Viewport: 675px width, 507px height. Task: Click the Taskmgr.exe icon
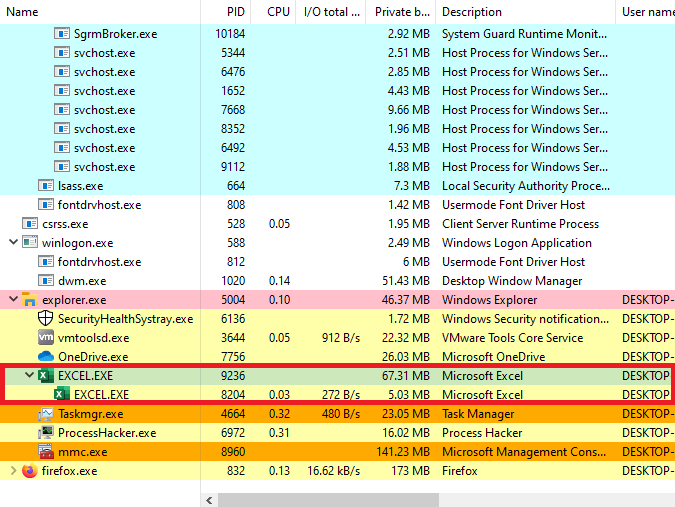point(46,414)
